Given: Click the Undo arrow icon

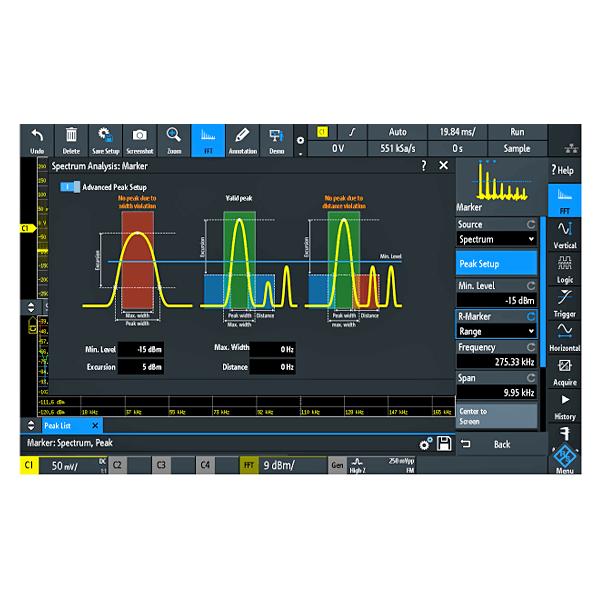Looking at the screenshot, I should pyautogui.click(x=37, y=136).
